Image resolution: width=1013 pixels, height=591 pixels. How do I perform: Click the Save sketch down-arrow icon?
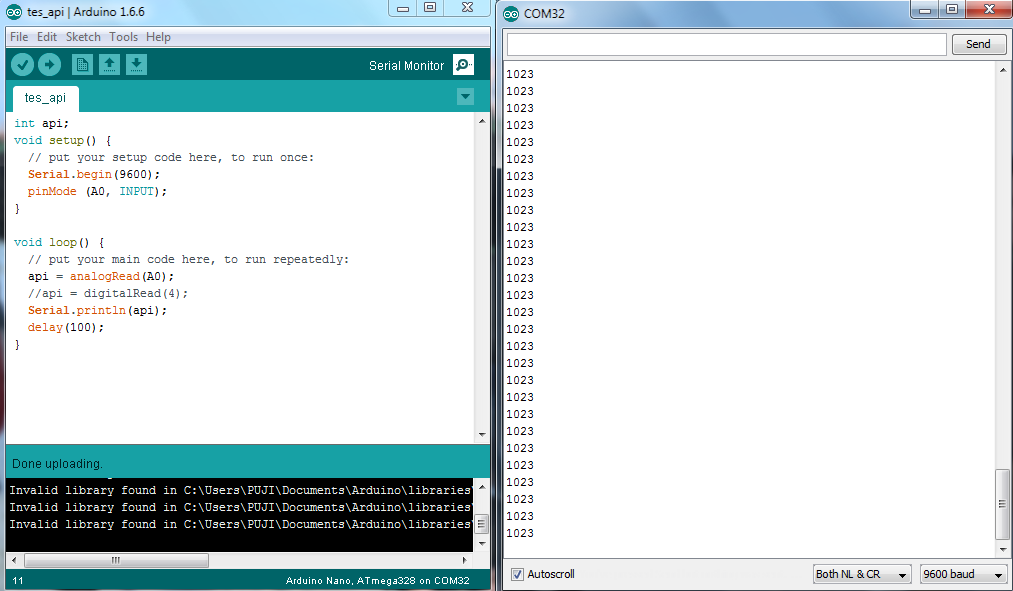click(136, 65)
